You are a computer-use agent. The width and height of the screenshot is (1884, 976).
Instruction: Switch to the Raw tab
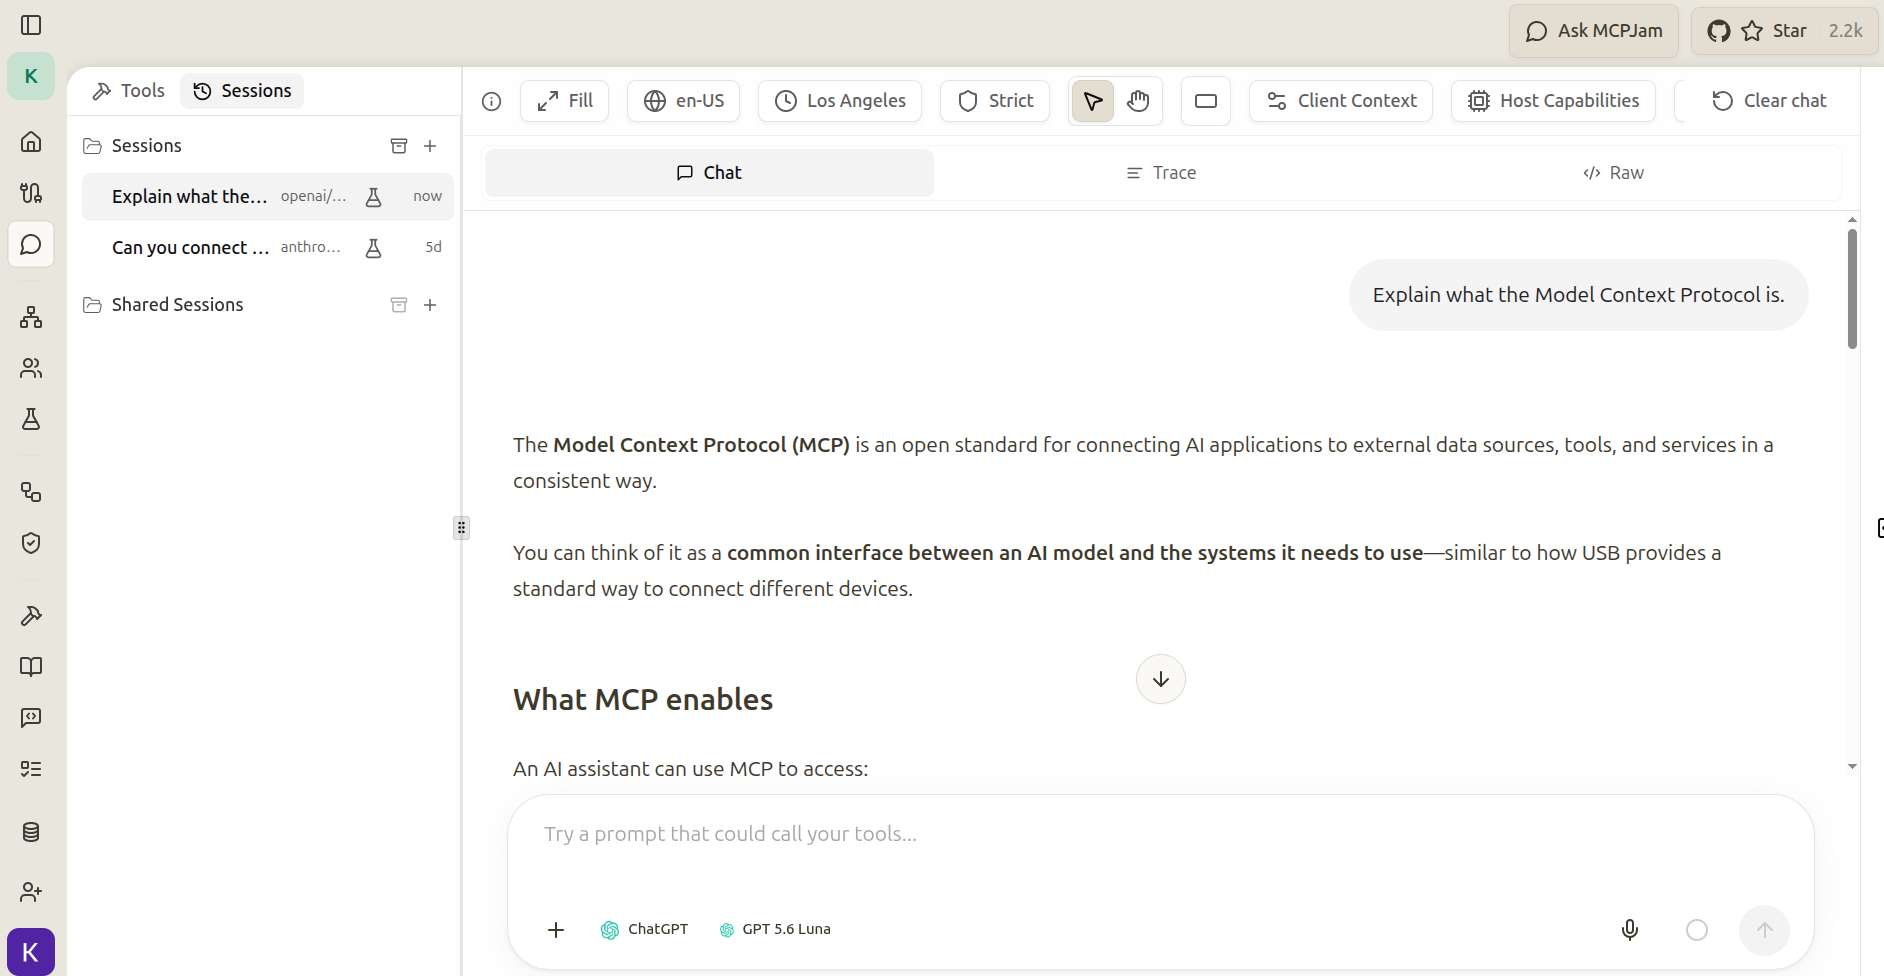[1613, 173]
